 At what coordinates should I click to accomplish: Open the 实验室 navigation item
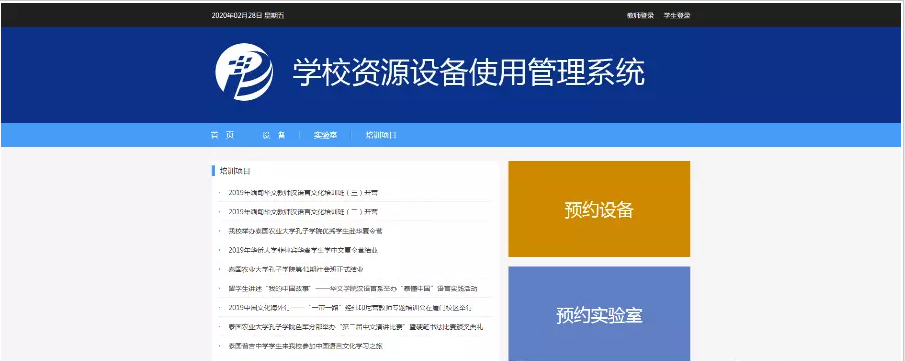pyautogui.click(x=326, y=135)
